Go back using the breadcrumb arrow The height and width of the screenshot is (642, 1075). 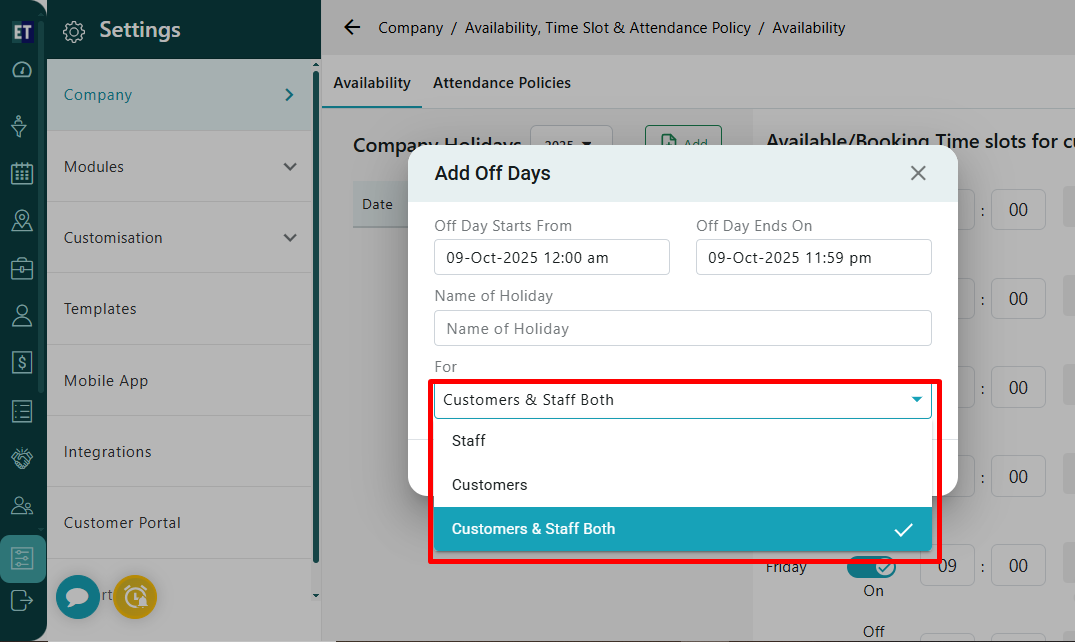click(x=352, y=28)
